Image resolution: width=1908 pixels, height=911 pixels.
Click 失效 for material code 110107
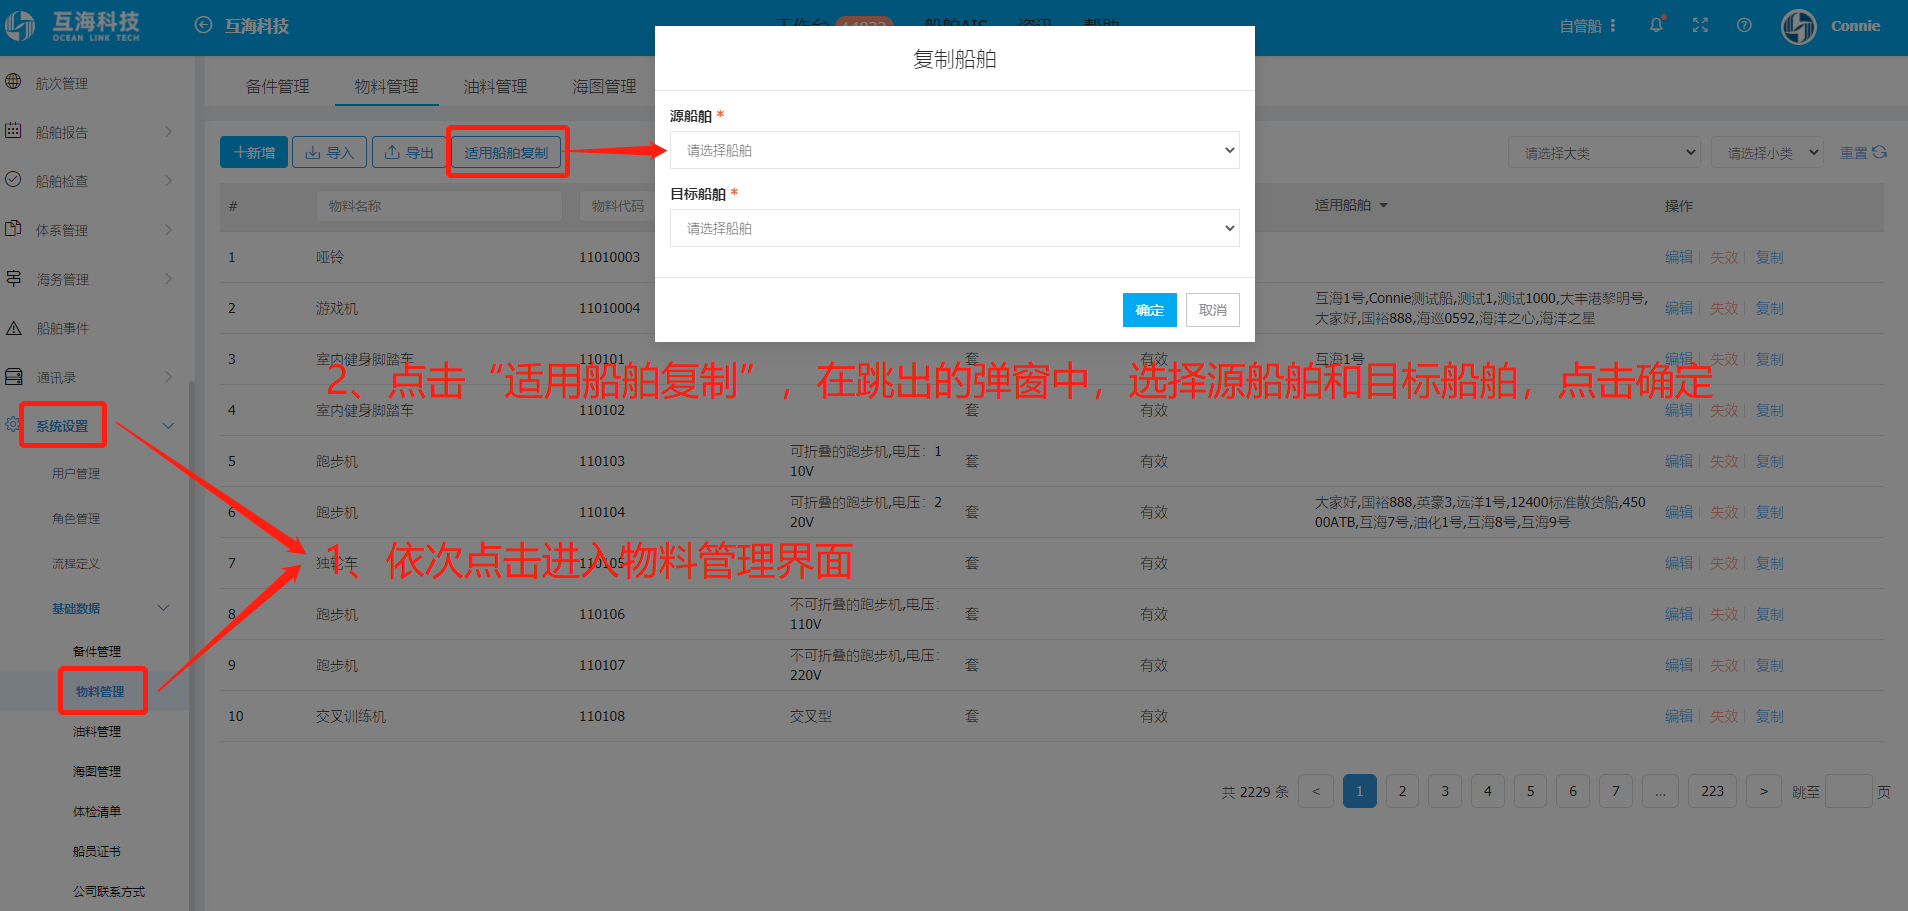1723,665
